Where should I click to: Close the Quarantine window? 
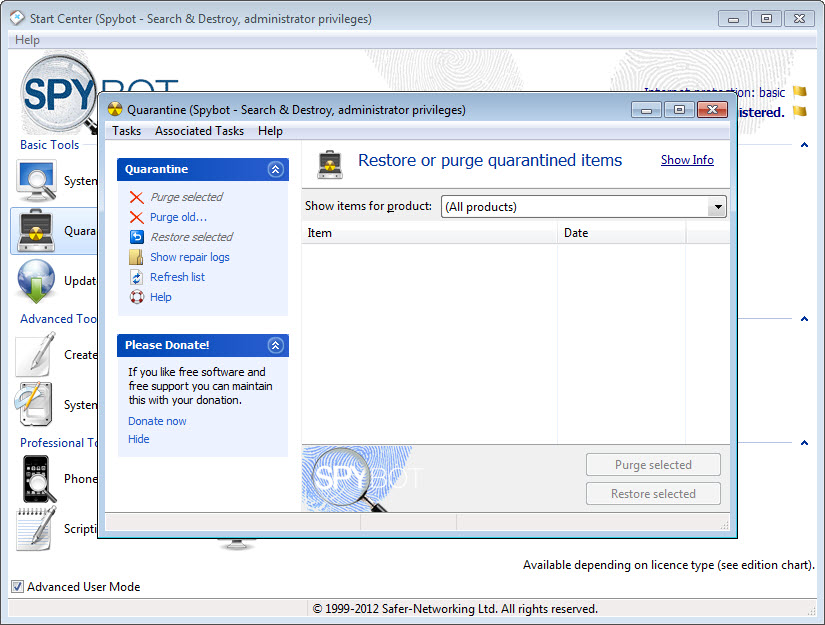712,109
